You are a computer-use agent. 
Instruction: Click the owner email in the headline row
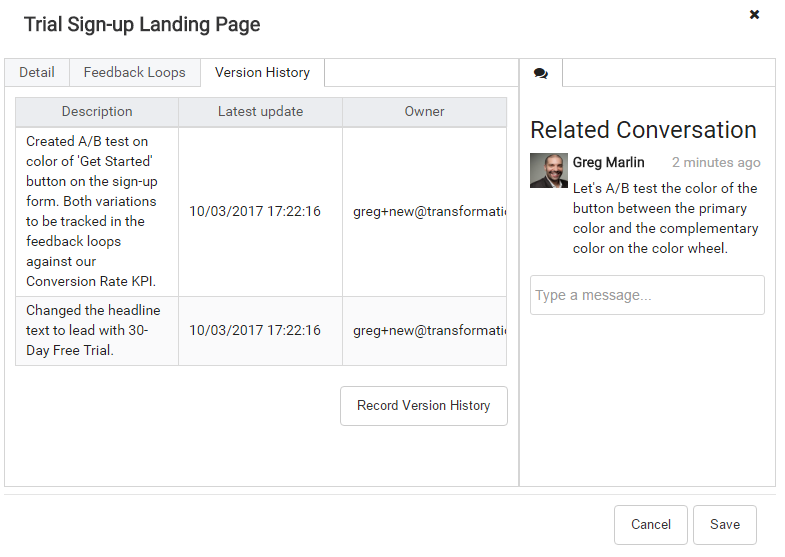pyautogui.click(x=429, y=331)
